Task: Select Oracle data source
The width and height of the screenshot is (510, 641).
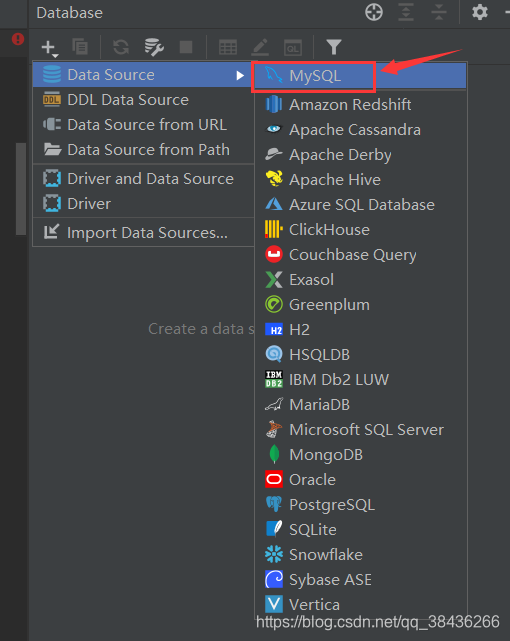Action: pos(360,480)
